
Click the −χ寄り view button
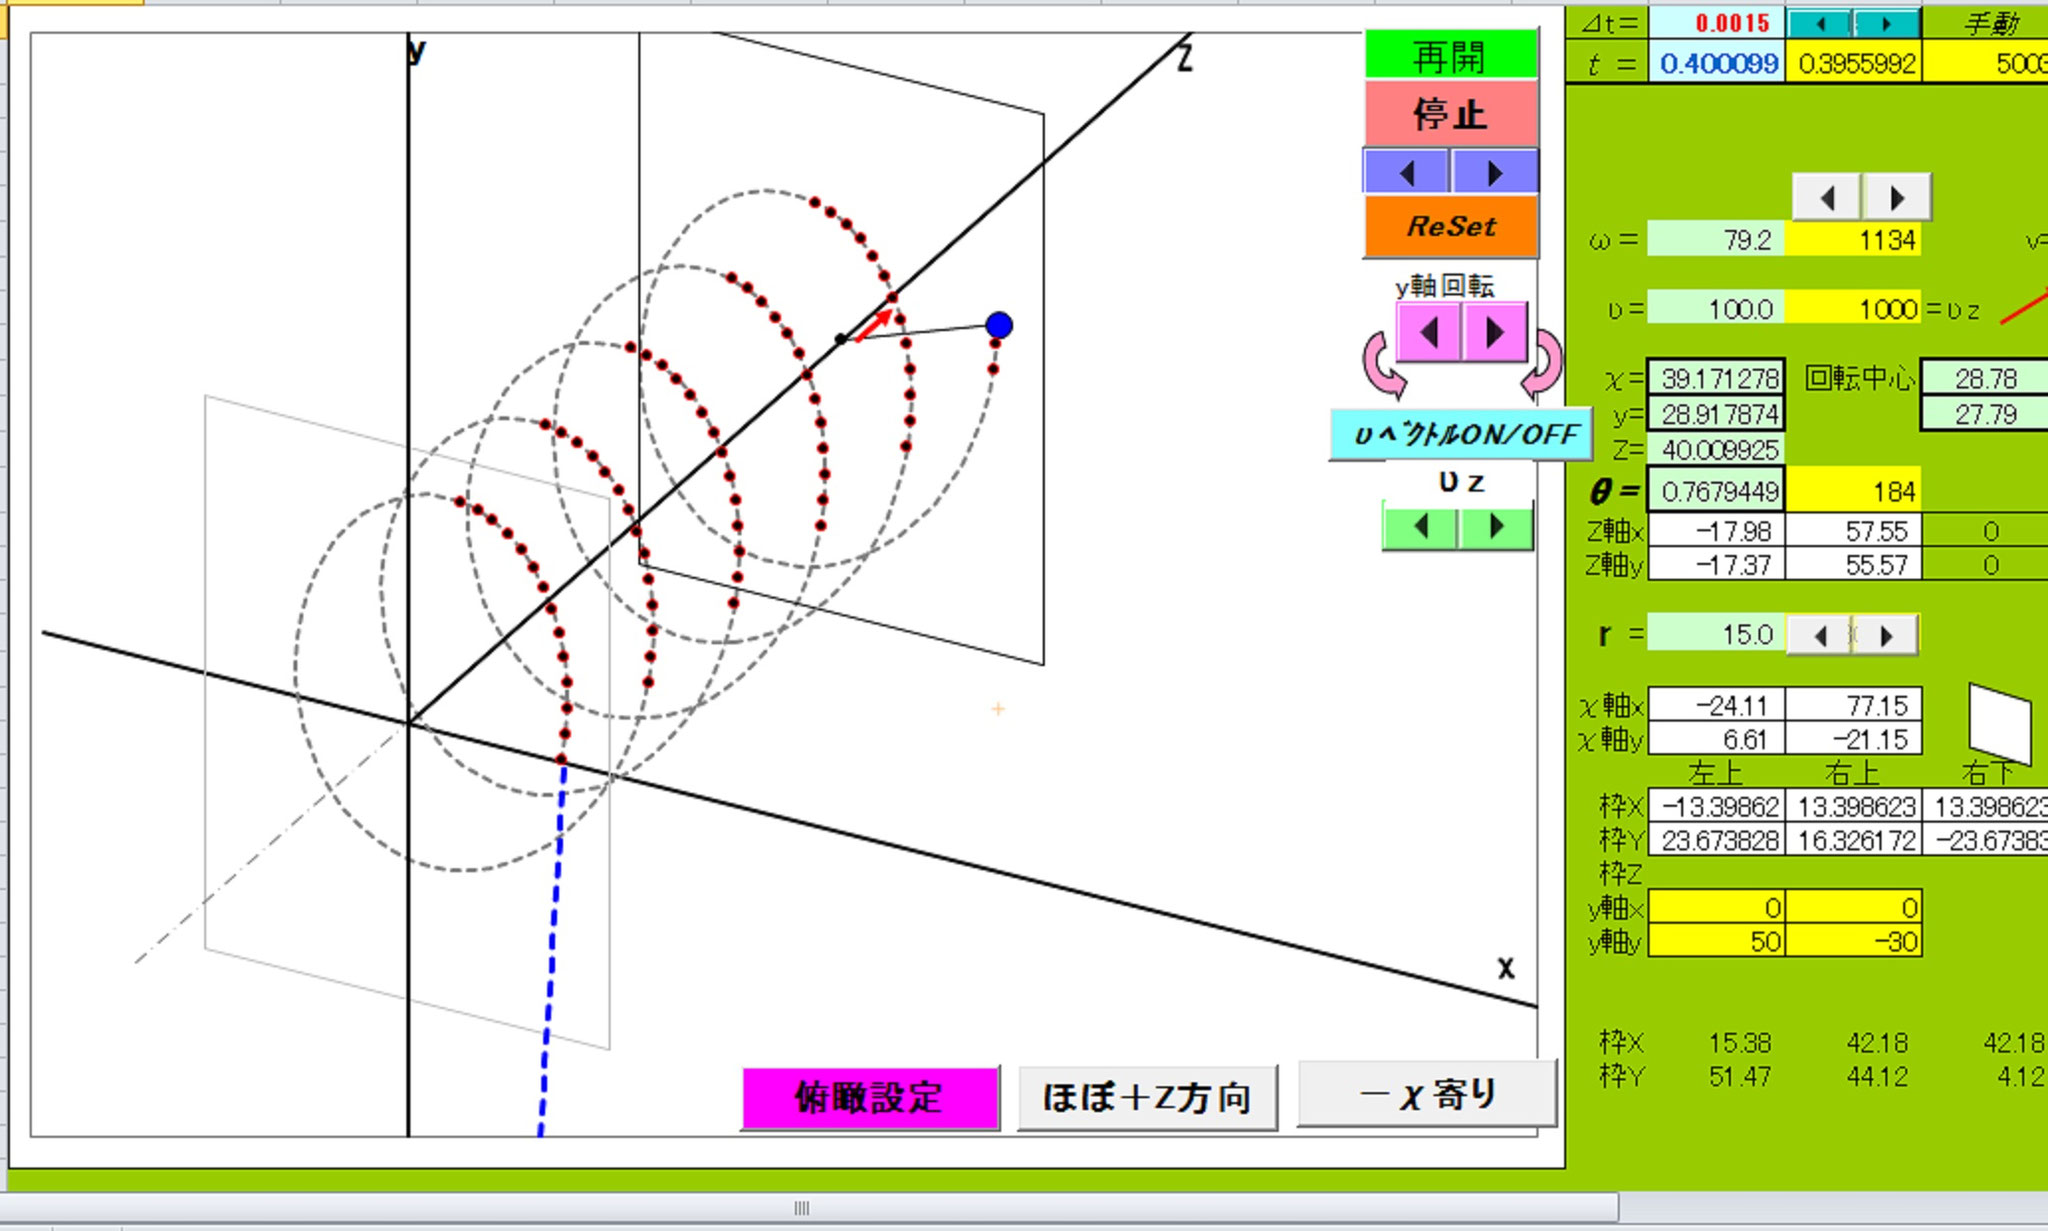(1427, 1094)
